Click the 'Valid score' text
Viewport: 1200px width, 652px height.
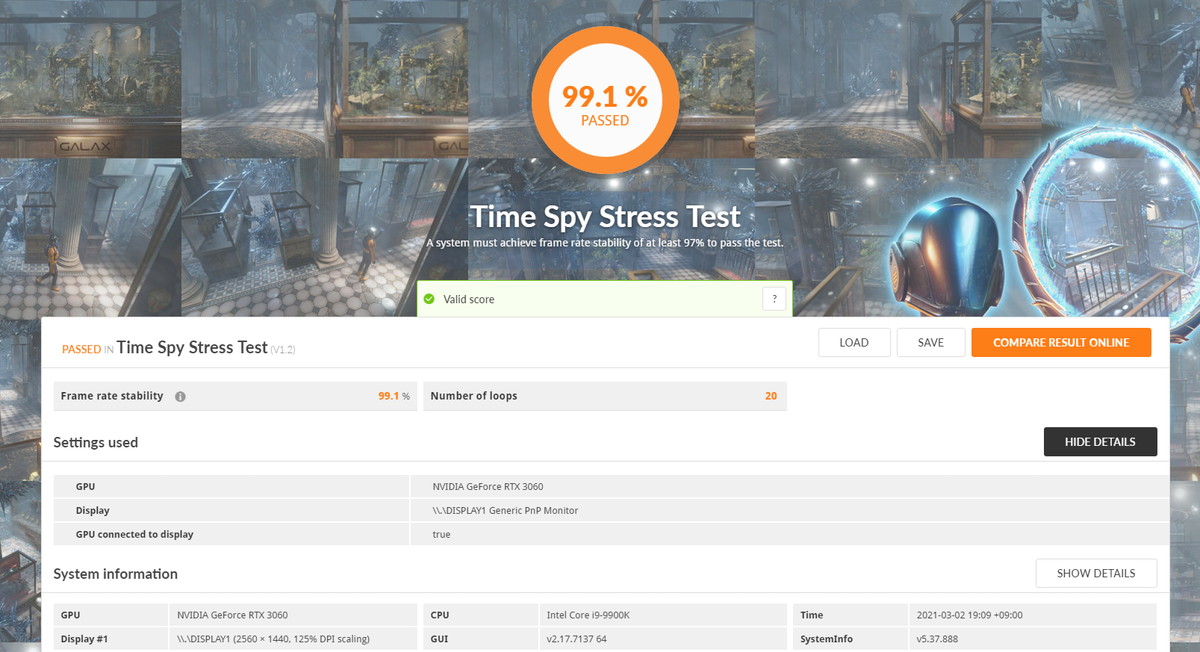pos(469,299)
